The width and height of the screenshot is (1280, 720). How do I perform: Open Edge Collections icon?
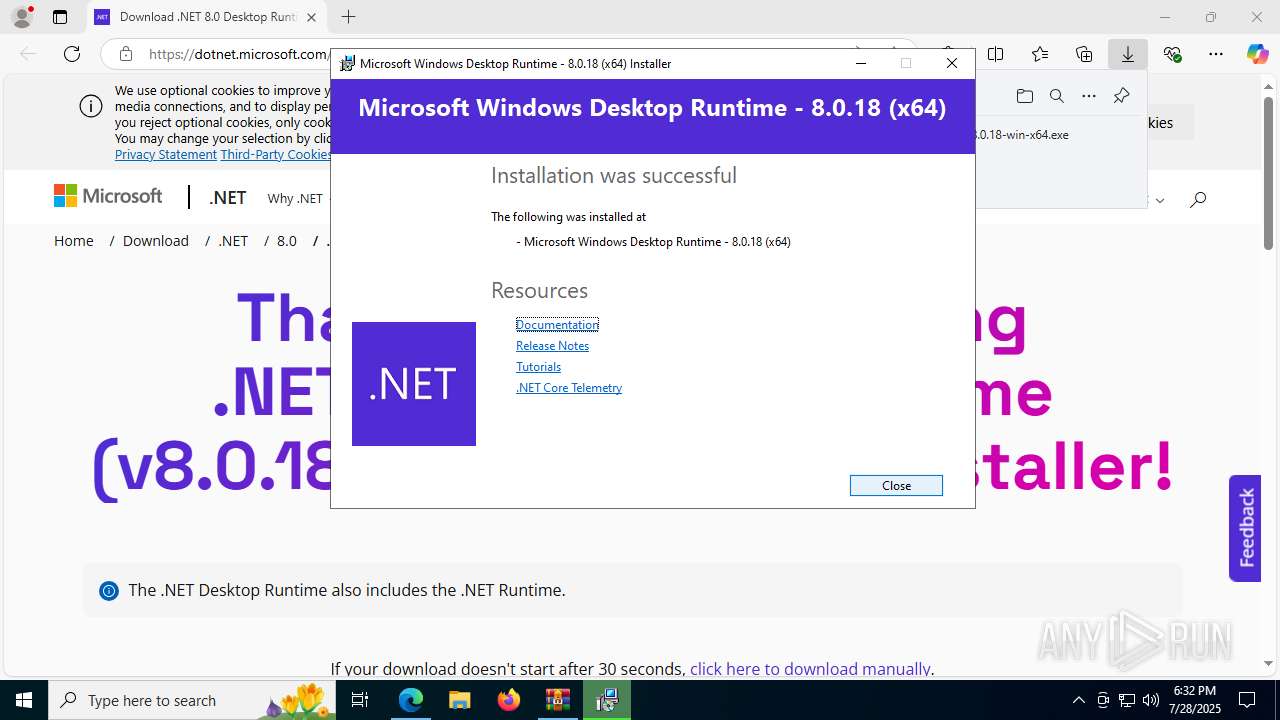(x=1084, y=54)
